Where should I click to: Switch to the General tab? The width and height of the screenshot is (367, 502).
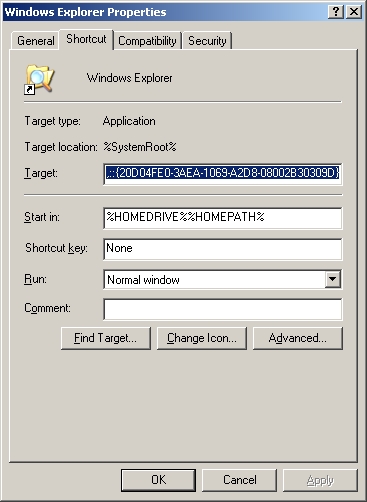click(x=36, y=41)
